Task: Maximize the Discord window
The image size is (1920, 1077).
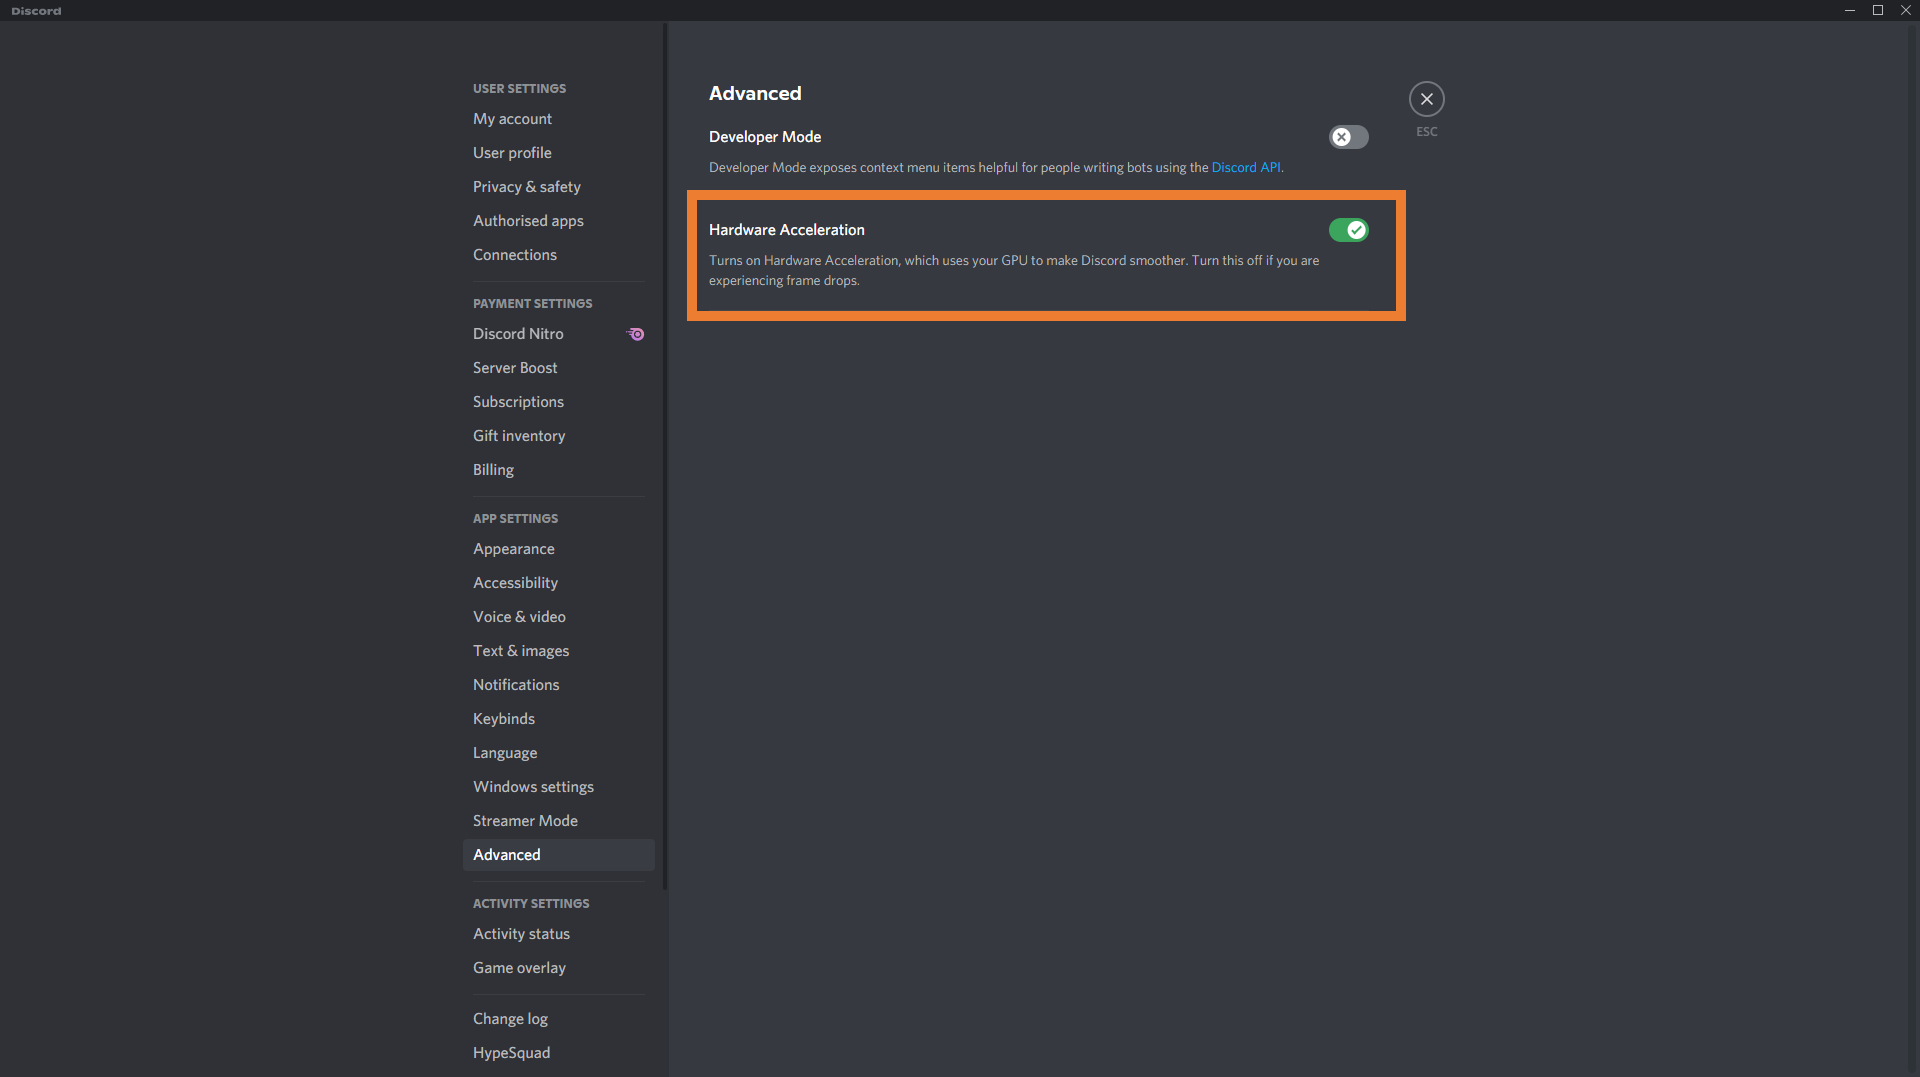Action: 1878,10
